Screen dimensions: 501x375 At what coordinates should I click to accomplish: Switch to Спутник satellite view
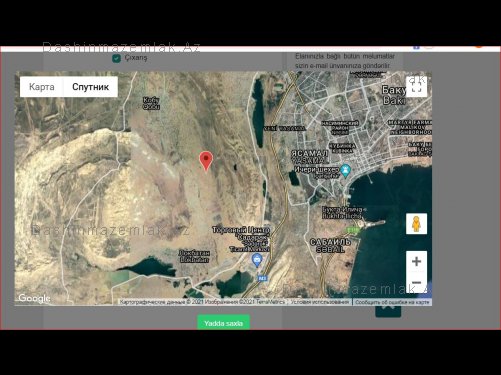pos(91,87)
